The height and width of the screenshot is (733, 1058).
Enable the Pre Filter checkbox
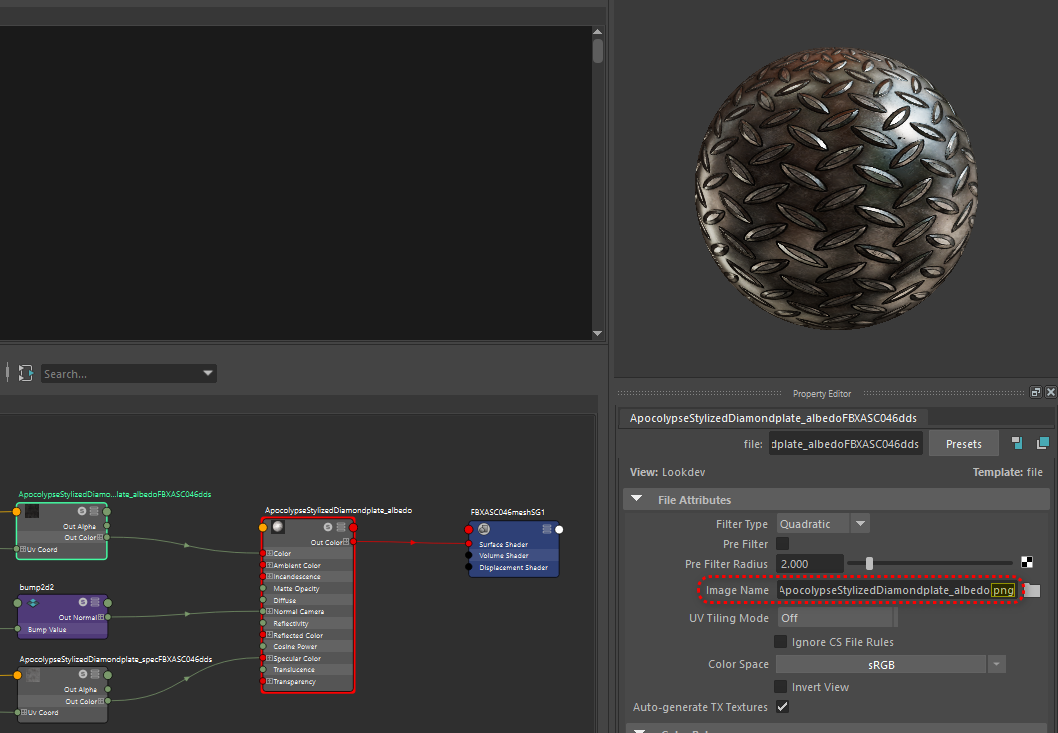pos(782,544)
